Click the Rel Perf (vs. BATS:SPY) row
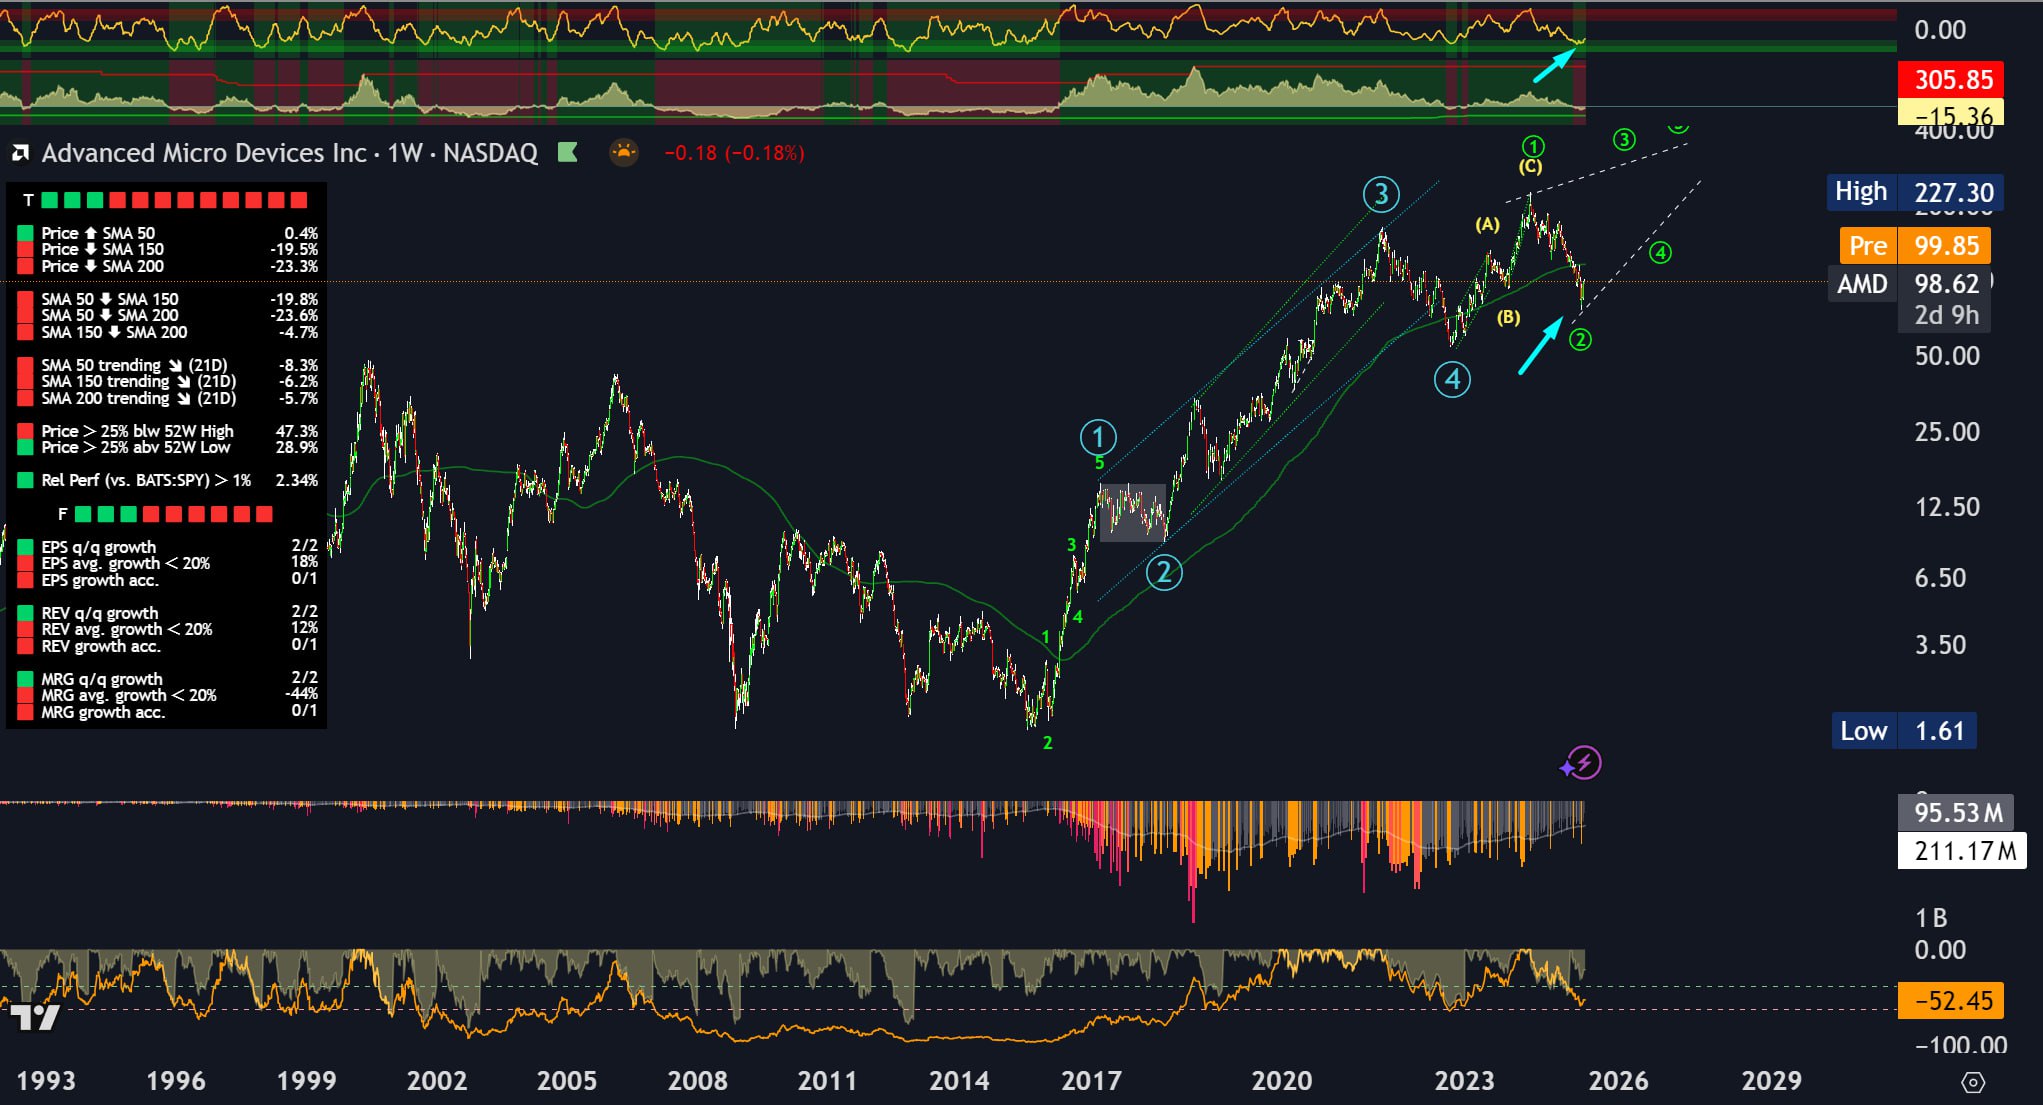 [x=168, y=480]
